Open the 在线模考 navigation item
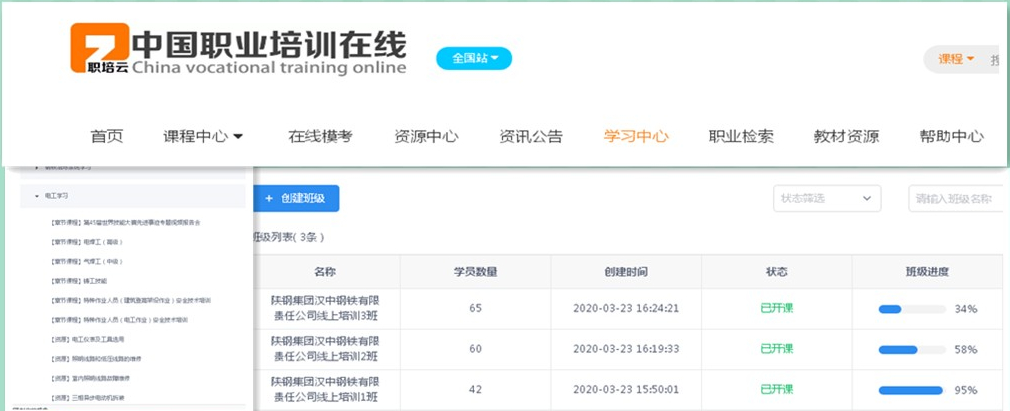This screenshot has width=1010, height=411. coord(320,137)
